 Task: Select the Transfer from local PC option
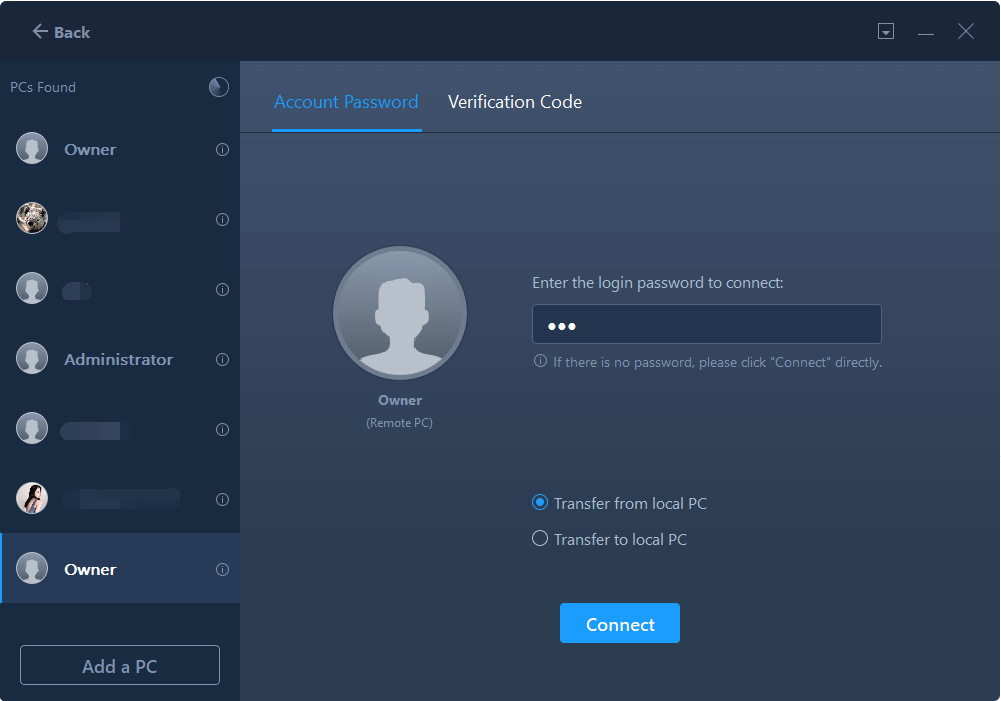pos(540,503)
